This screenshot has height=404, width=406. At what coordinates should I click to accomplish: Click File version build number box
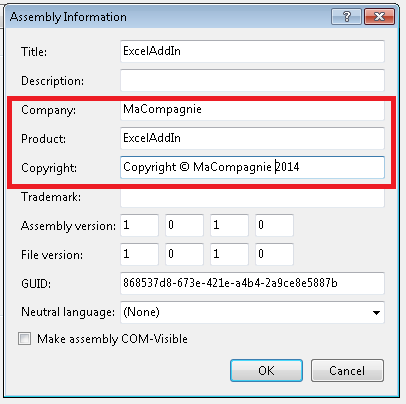tap(229, 254)
